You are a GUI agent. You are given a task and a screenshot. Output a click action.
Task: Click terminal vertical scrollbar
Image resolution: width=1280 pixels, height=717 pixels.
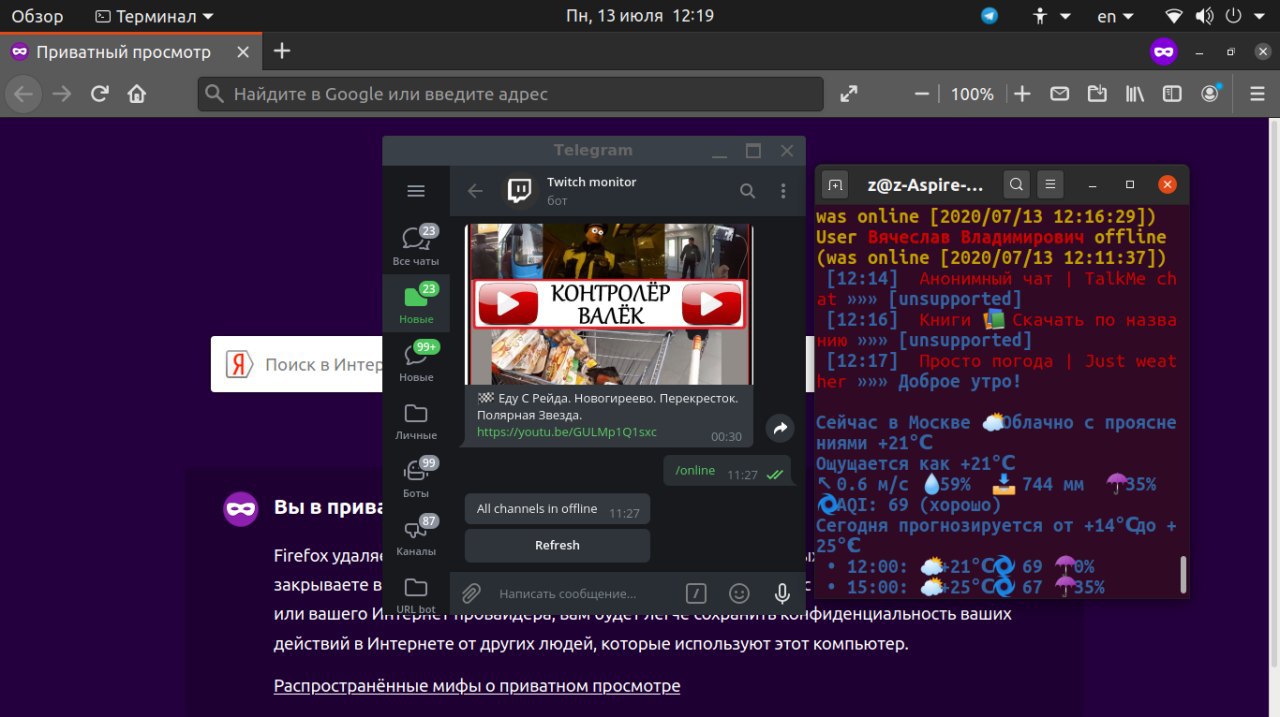[x=1183, y=575]
